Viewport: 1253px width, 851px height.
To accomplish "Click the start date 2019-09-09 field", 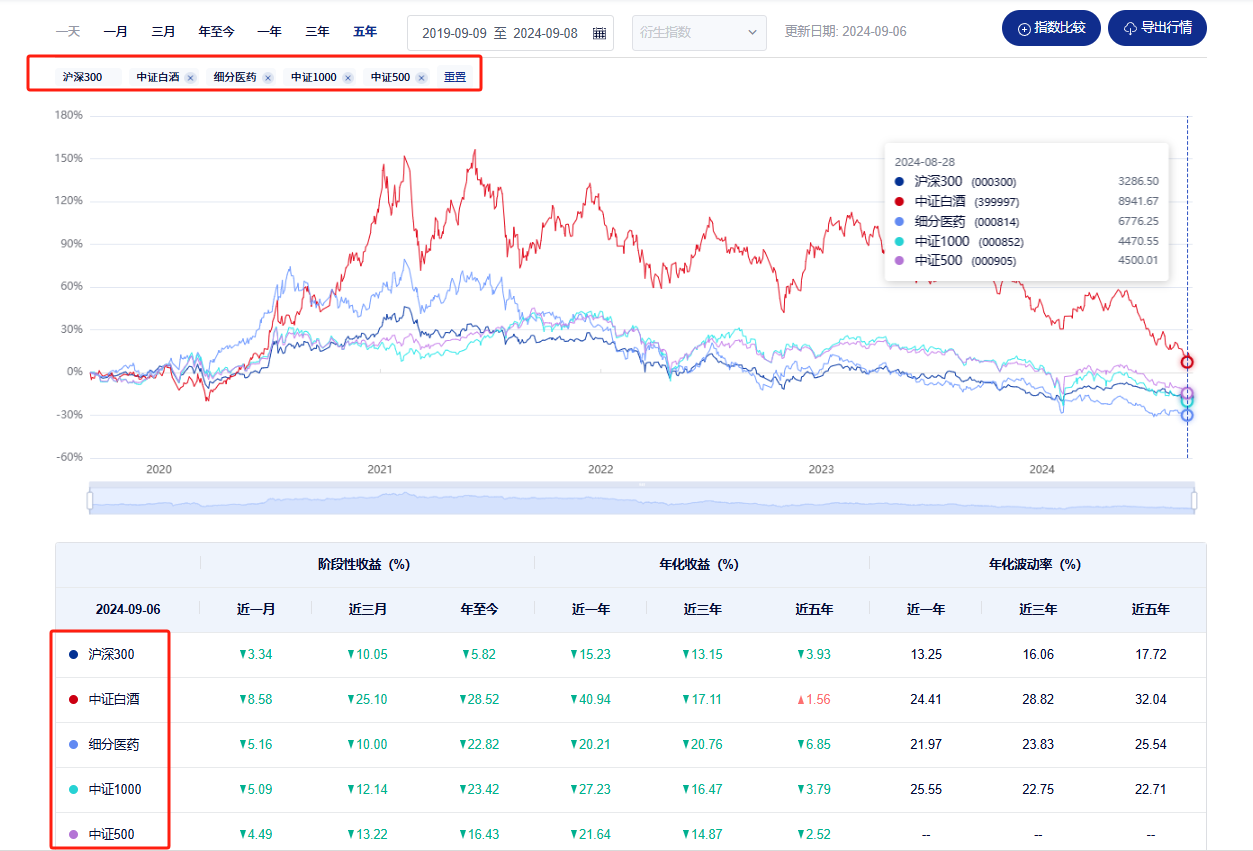I will (454, 33).
